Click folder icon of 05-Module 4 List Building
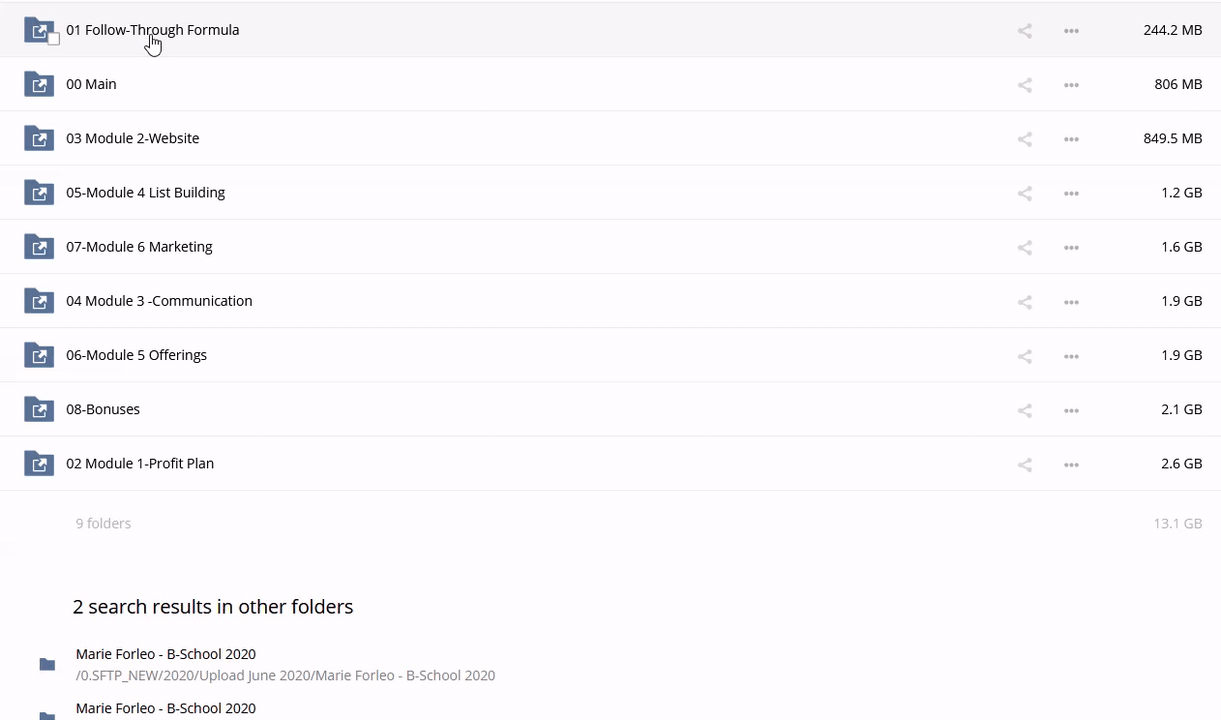Viewport: 1221px width, 720px height. coord(39,192)
